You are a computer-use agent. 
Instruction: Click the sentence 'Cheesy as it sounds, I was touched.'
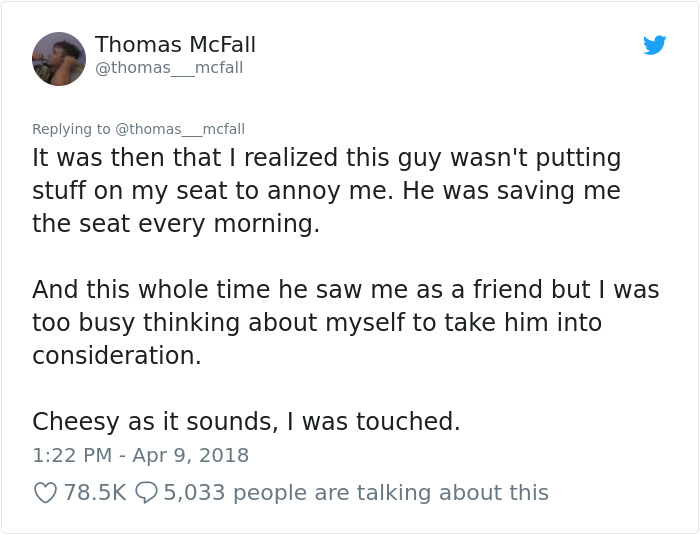[x=246, y=422]
